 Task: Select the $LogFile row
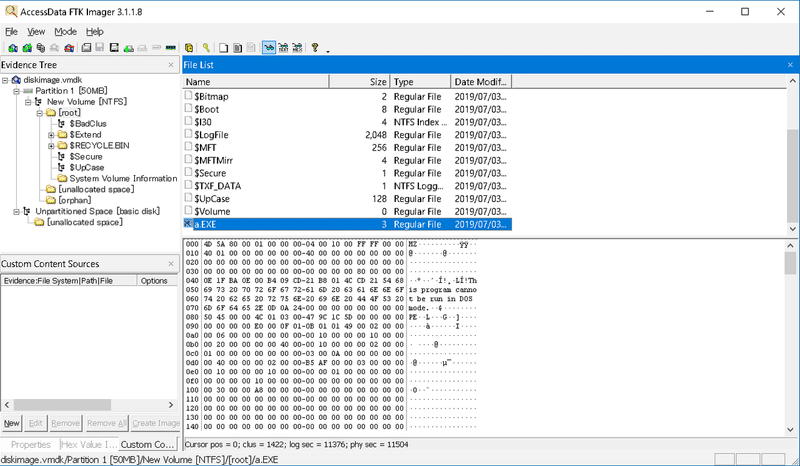[347, 135]
